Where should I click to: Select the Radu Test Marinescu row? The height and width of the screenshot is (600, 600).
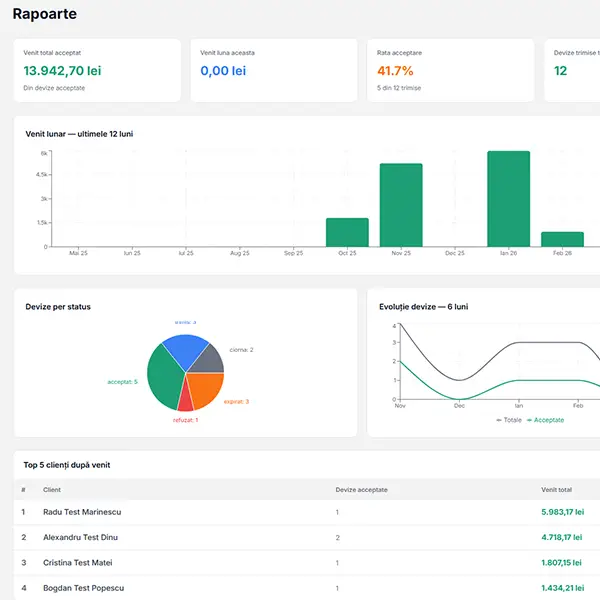click(x=307, y=512)
